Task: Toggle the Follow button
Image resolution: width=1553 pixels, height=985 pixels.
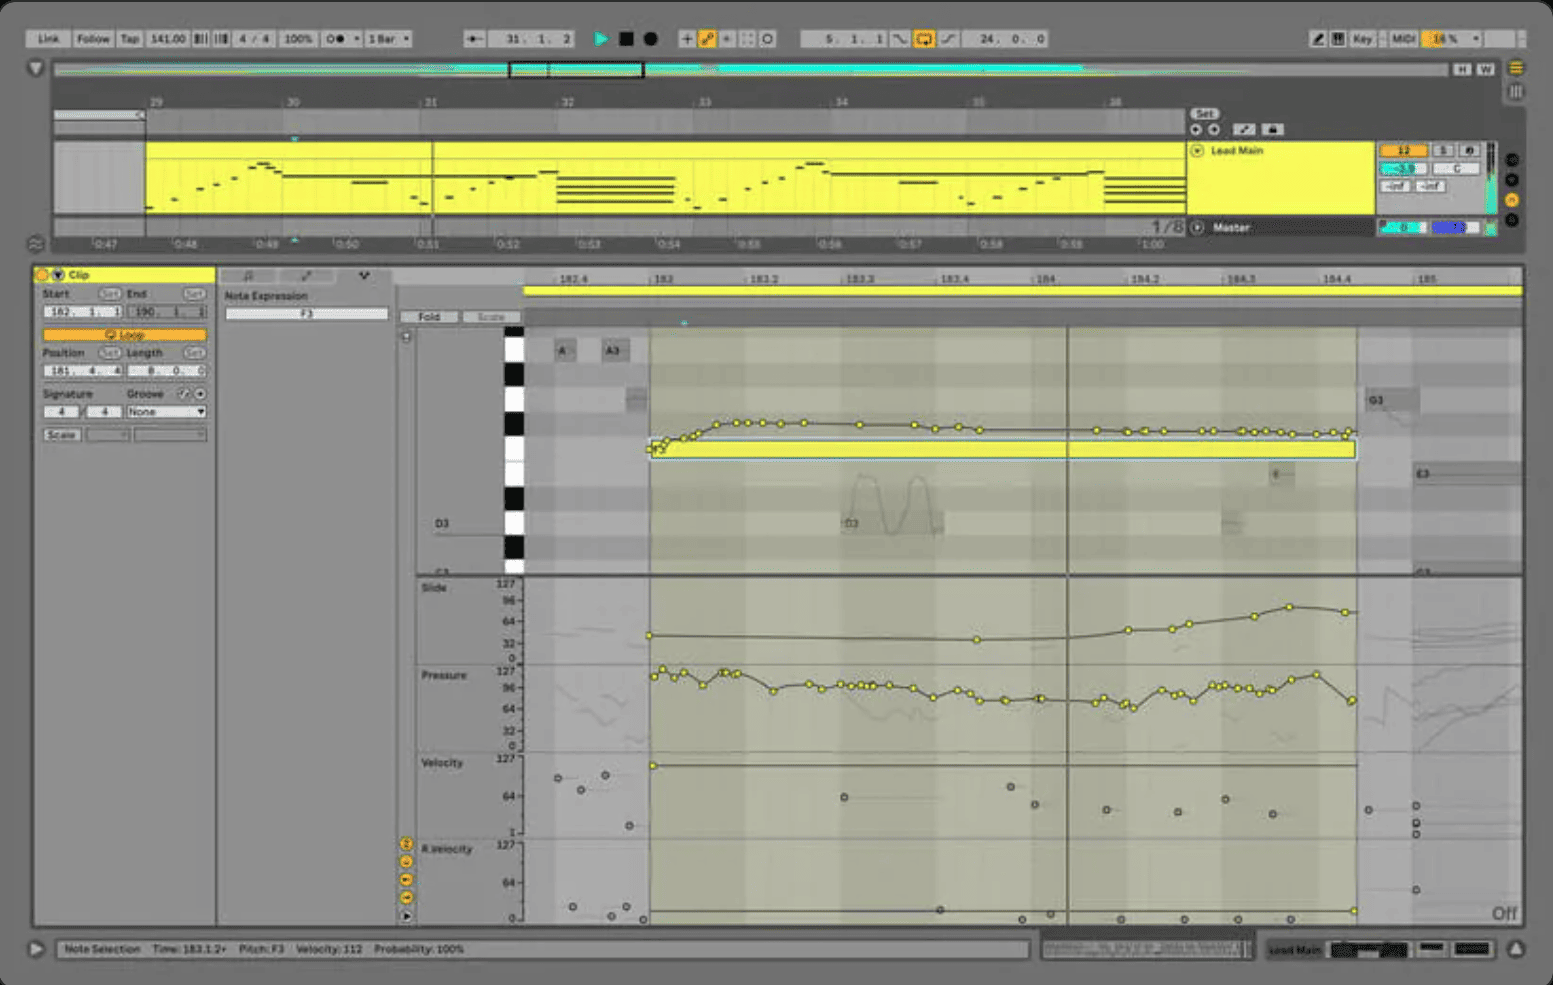Action: (x=93, y=39)
